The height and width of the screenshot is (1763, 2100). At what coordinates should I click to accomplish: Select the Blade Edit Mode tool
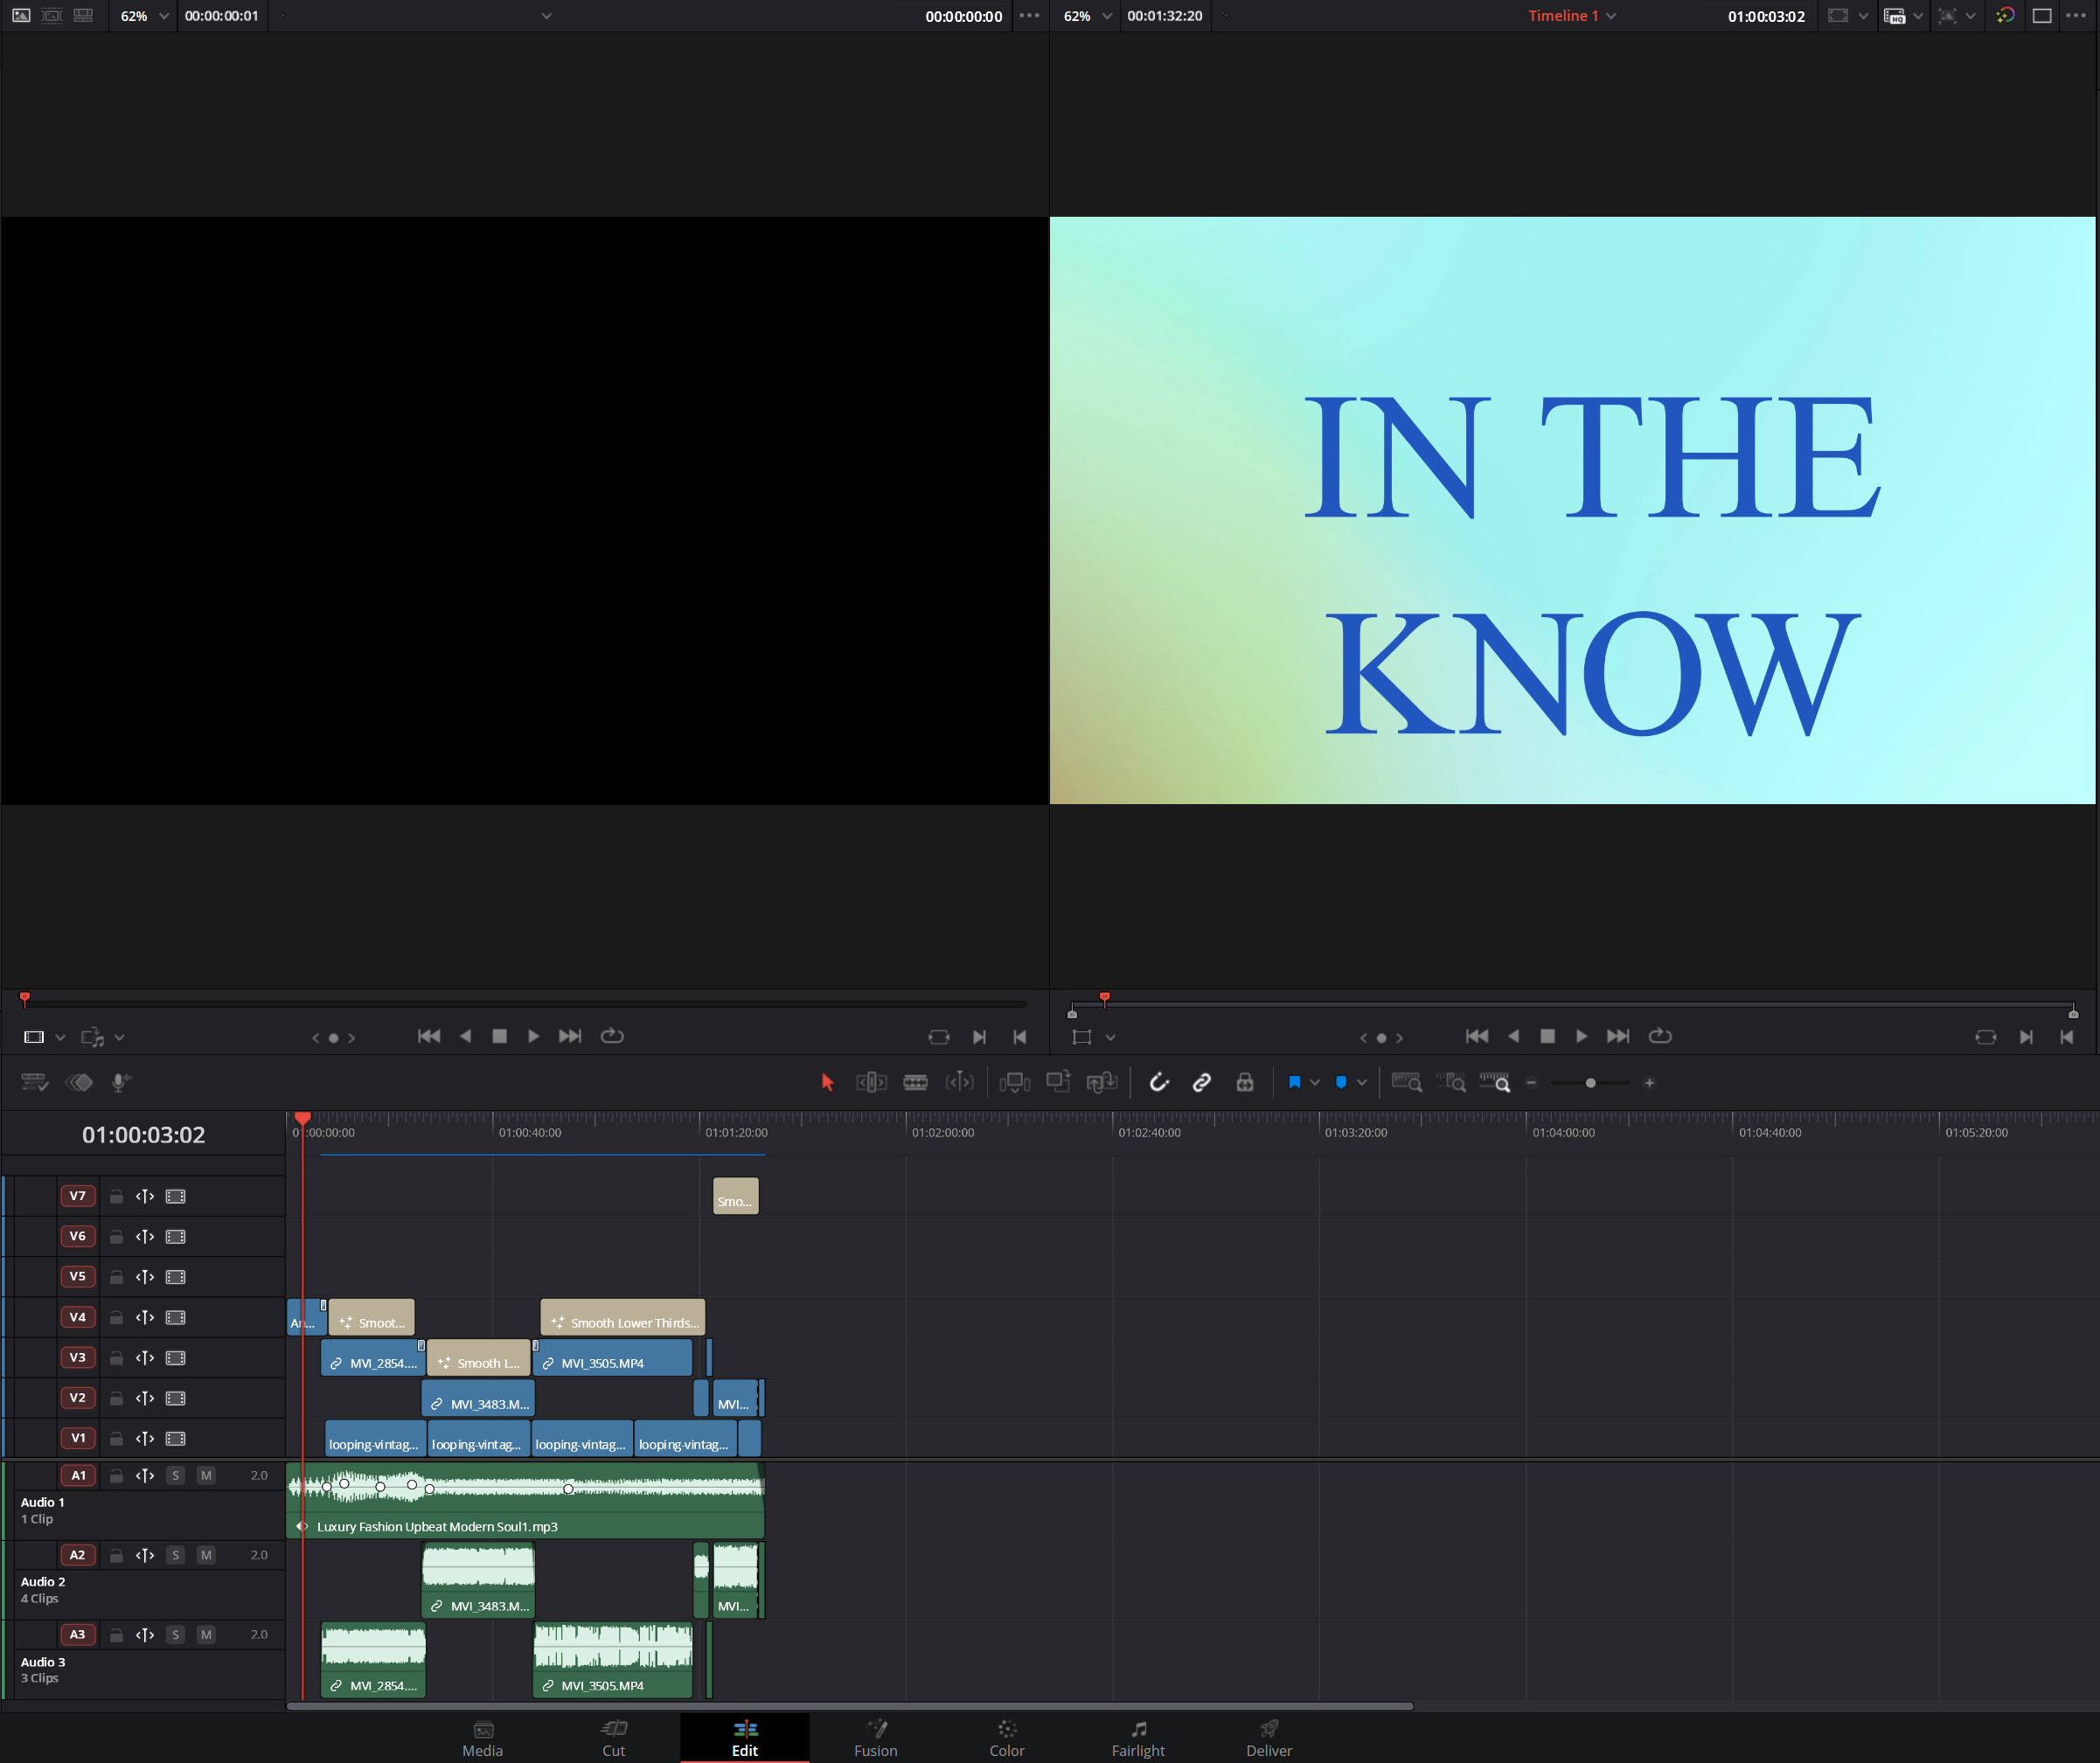click(915, 1082)
